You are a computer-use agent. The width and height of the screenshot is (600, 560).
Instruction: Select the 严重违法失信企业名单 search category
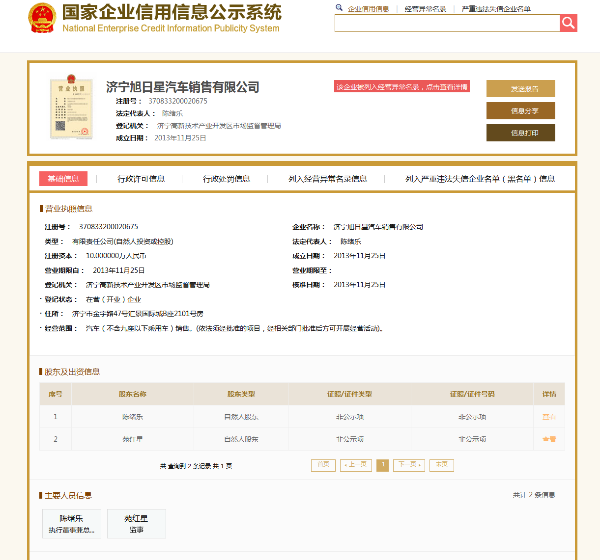(x=496, y=9)
